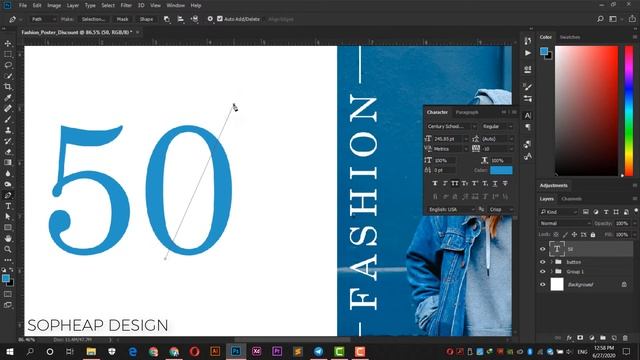Open the leading Auto dropdown

coord(497,139)
